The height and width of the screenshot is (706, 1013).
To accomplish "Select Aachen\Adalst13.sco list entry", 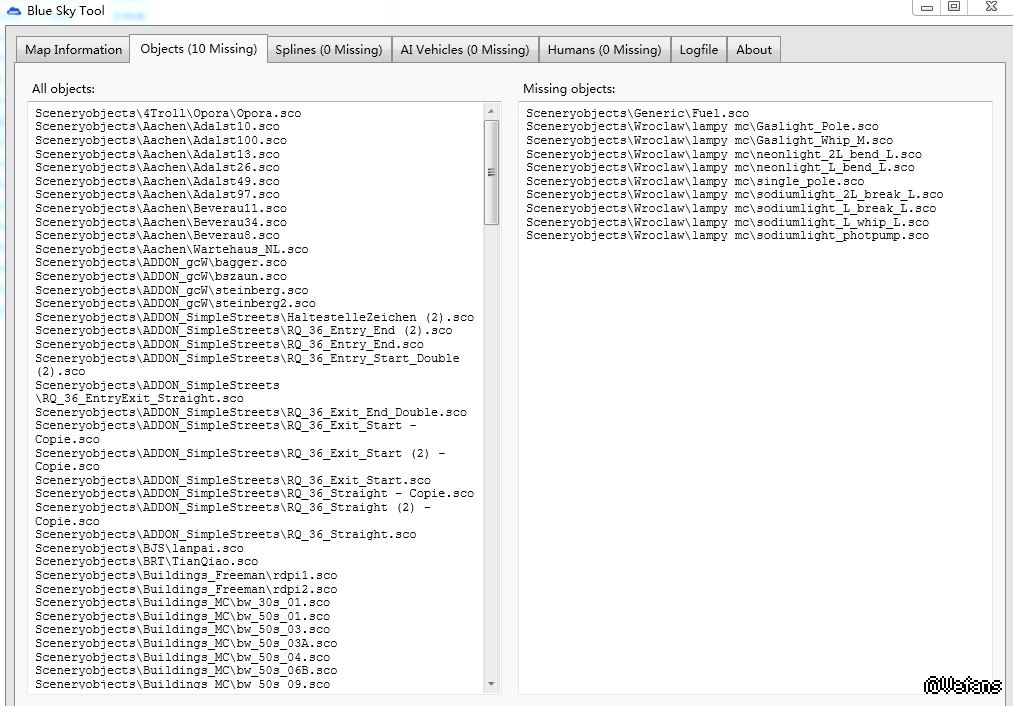I will point(157,154).
